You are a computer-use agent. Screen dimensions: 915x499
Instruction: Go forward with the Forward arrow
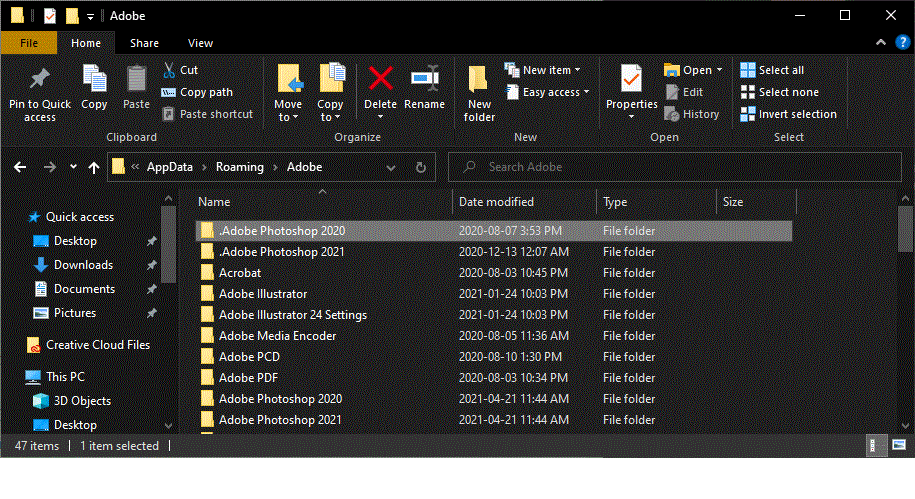(x=50, y=168)
